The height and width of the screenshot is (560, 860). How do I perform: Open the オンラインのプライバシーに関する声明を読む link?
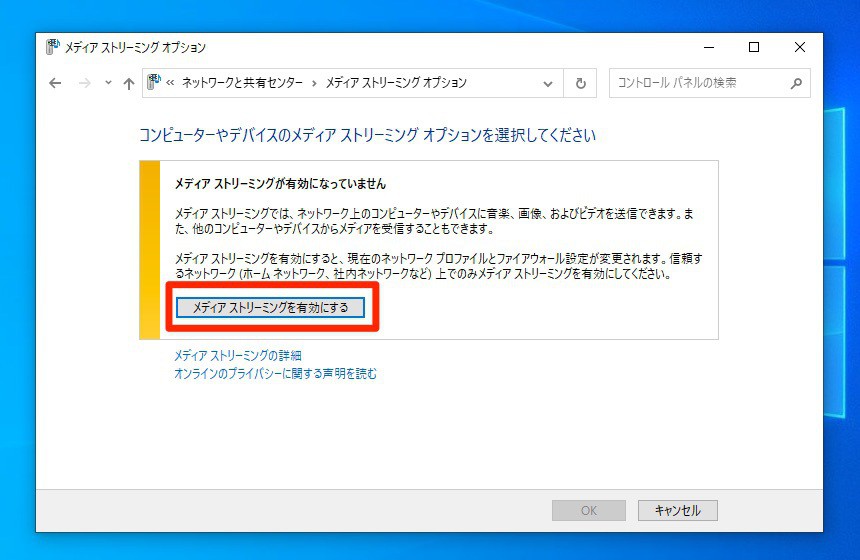275,374
